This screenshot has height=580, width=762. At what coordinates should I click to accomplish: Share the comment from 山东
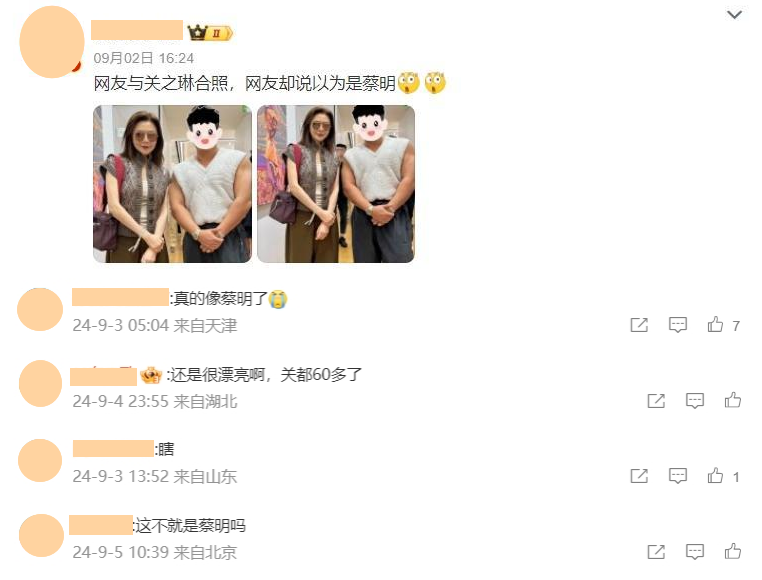coord(639,476)
